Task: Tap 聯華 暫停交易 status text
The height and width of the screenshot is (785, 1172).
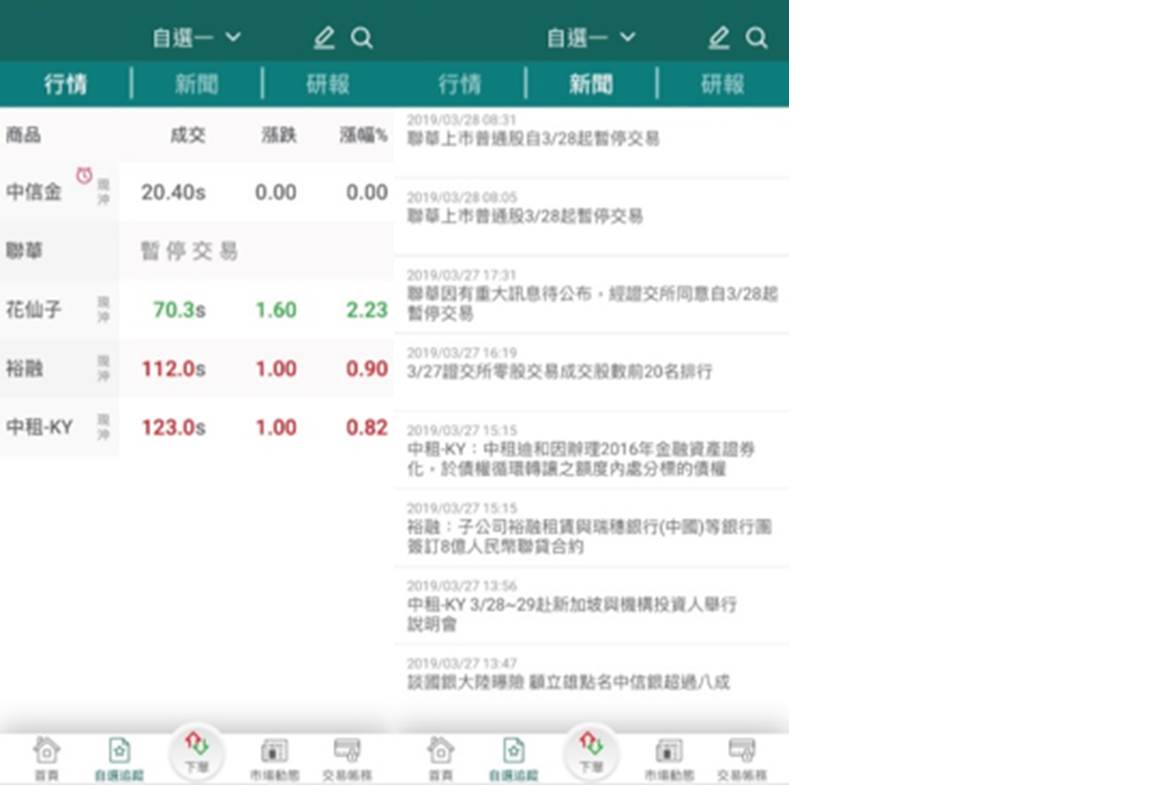Action: (189, 250)
